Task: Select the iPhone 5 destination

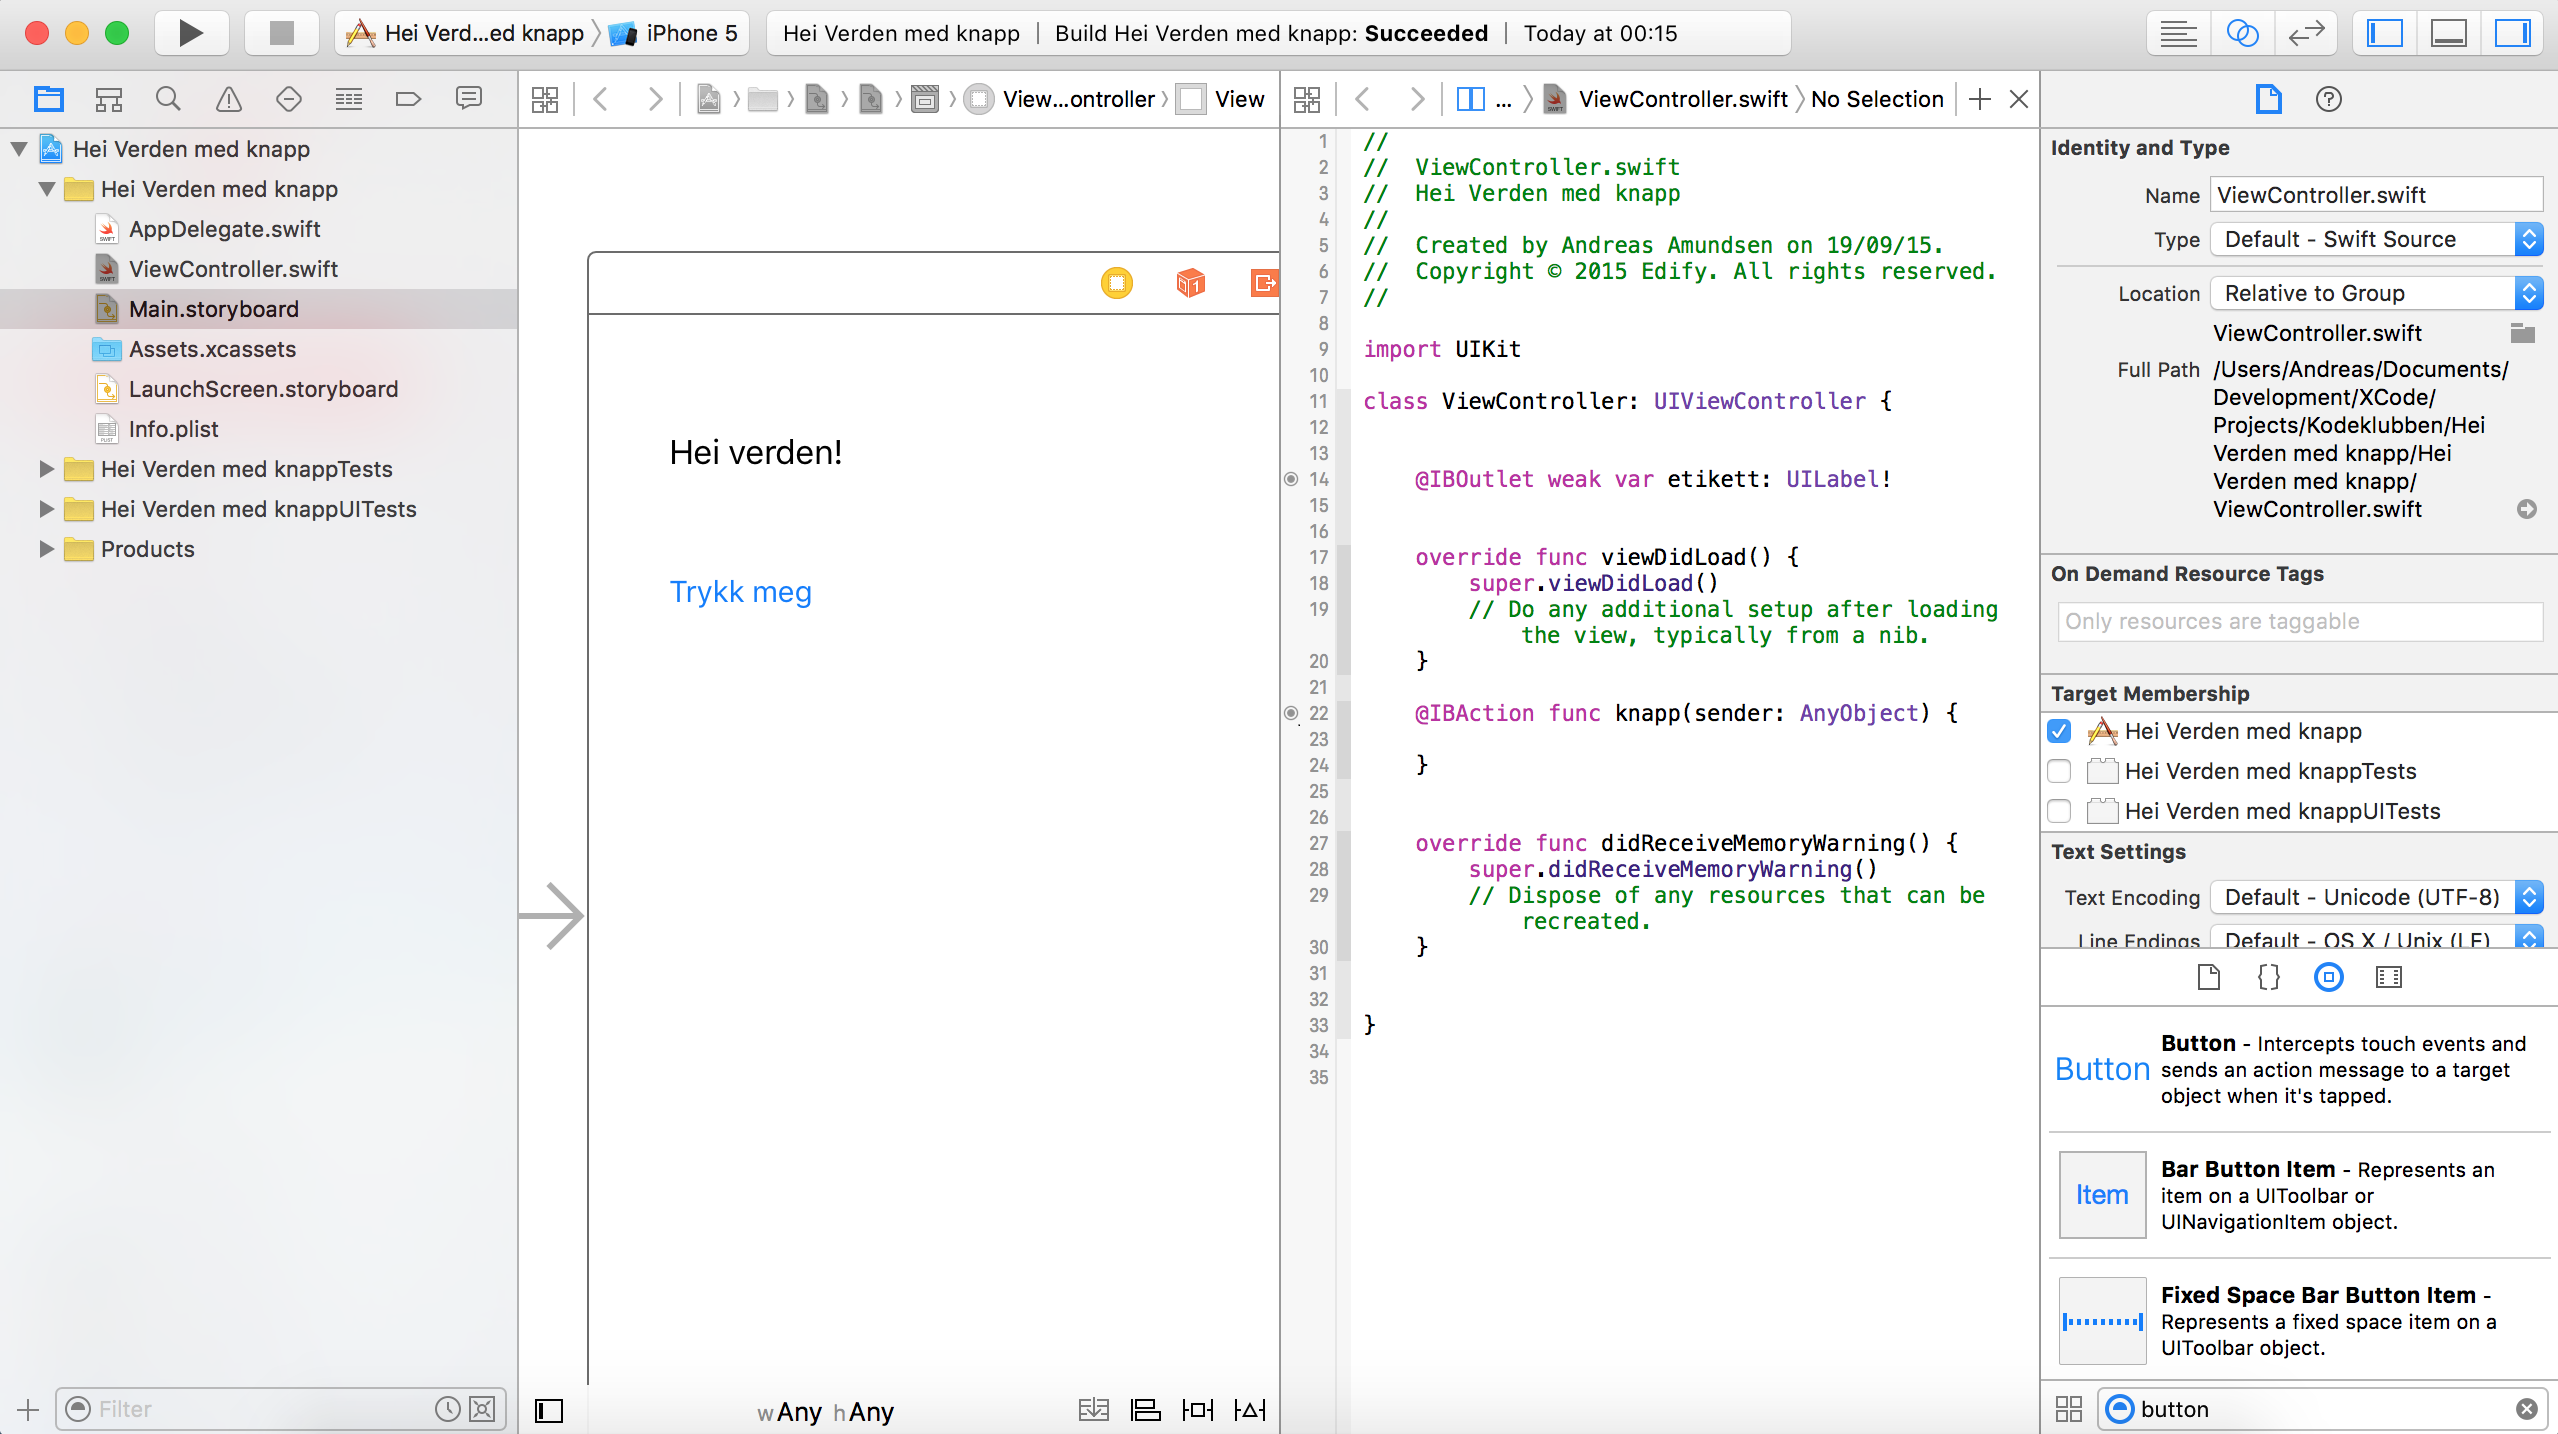Action: pyautogui.click(x=675, y=33)
